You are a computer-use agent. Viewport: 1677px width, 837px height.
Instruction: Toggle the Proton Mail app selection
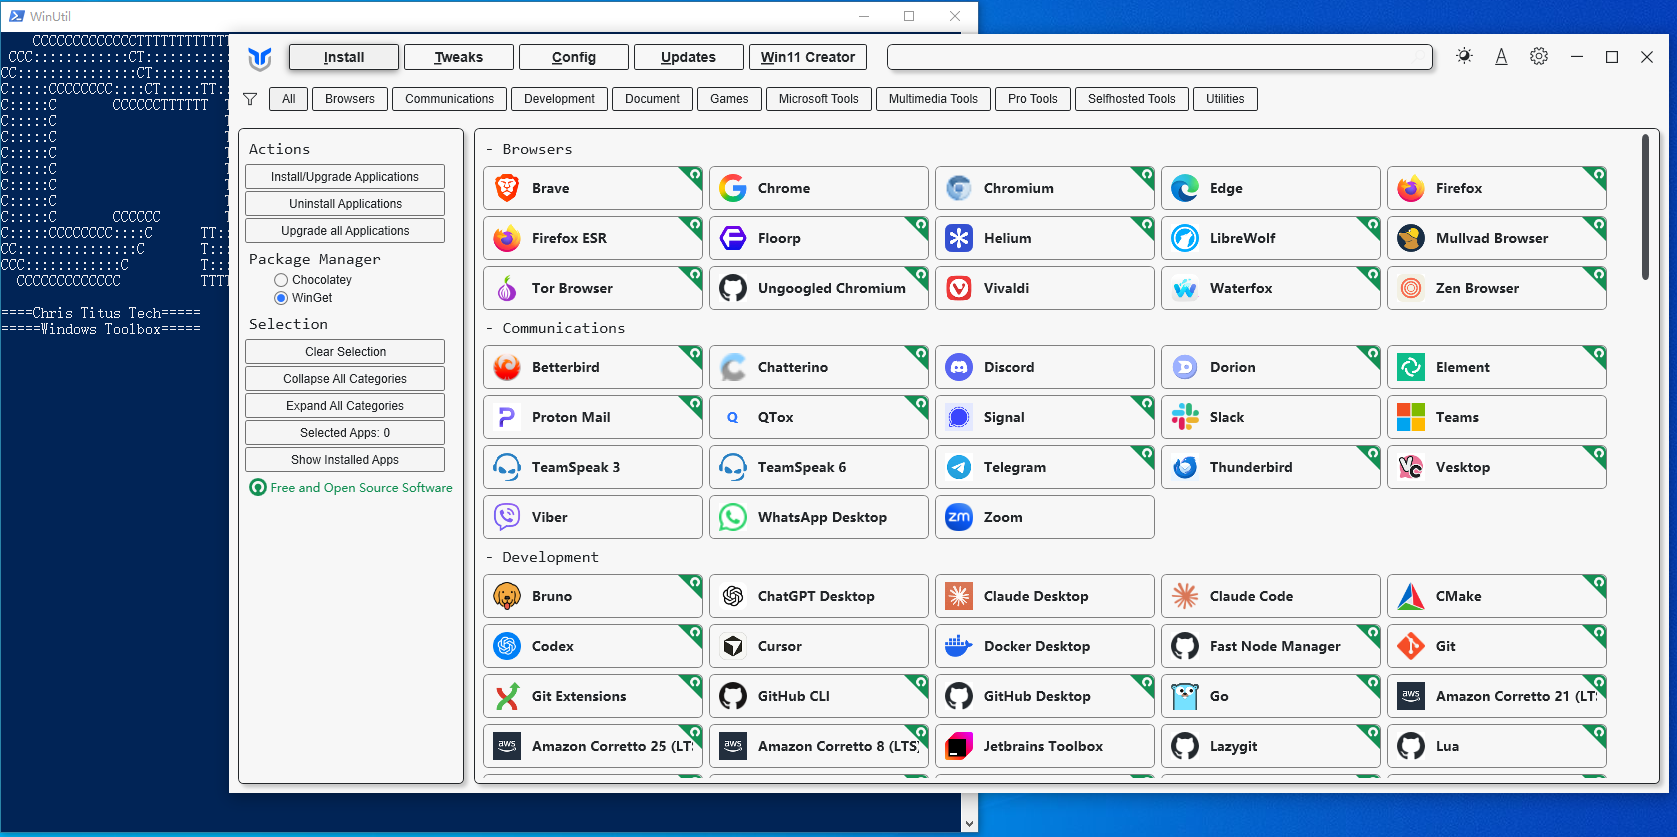(592, 417)
